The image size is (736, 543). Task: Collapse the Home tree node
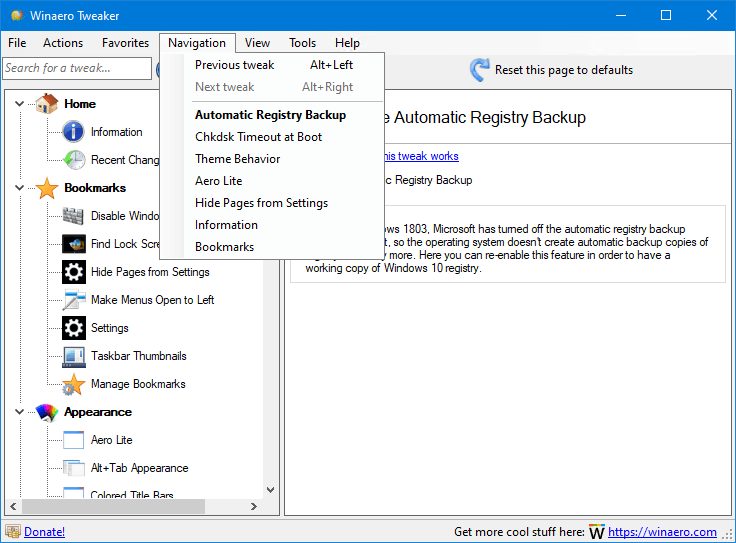click(x=19, y=103)
